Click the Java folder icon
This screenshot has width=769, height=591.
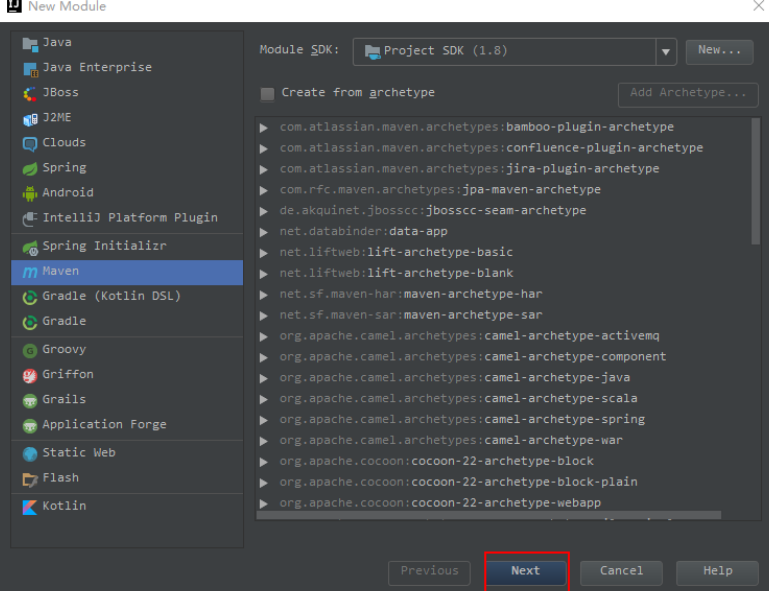[30, 44]
